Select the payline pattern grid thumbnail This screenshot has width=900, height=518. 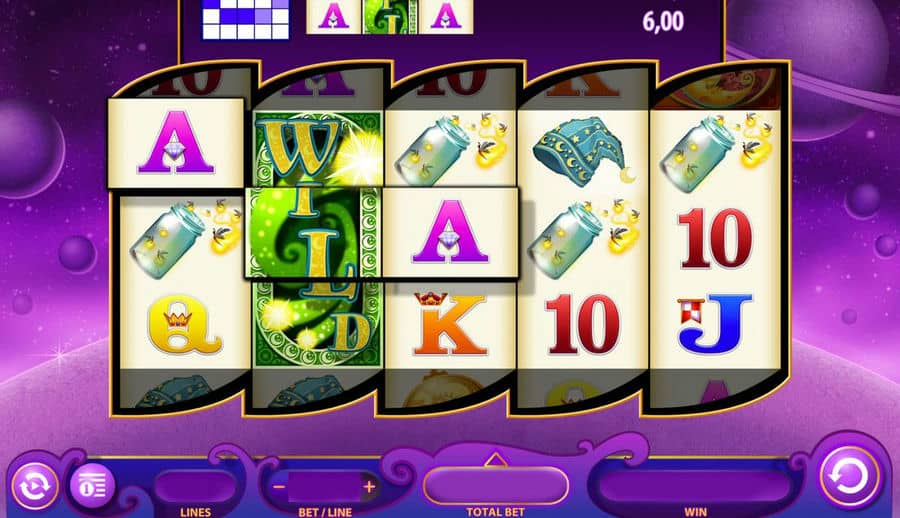[x=246, y=20]
